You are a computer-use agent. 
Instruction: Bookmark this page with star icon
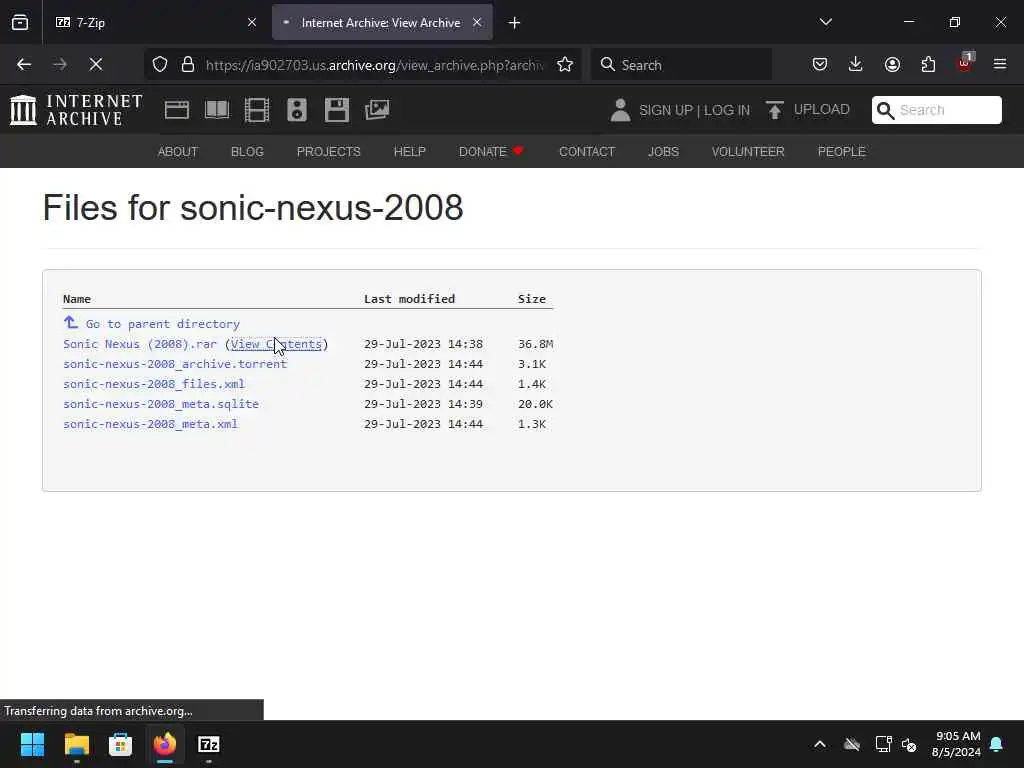(565, 64)
